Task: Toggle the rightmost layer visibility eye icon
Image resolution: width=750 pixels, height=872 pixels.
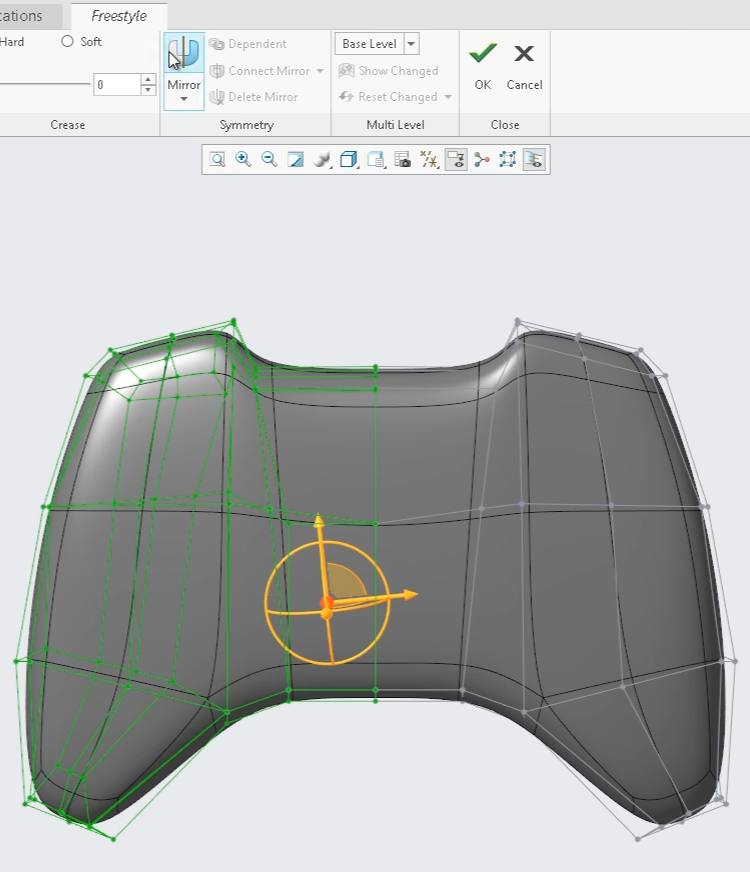Action: 534,160
